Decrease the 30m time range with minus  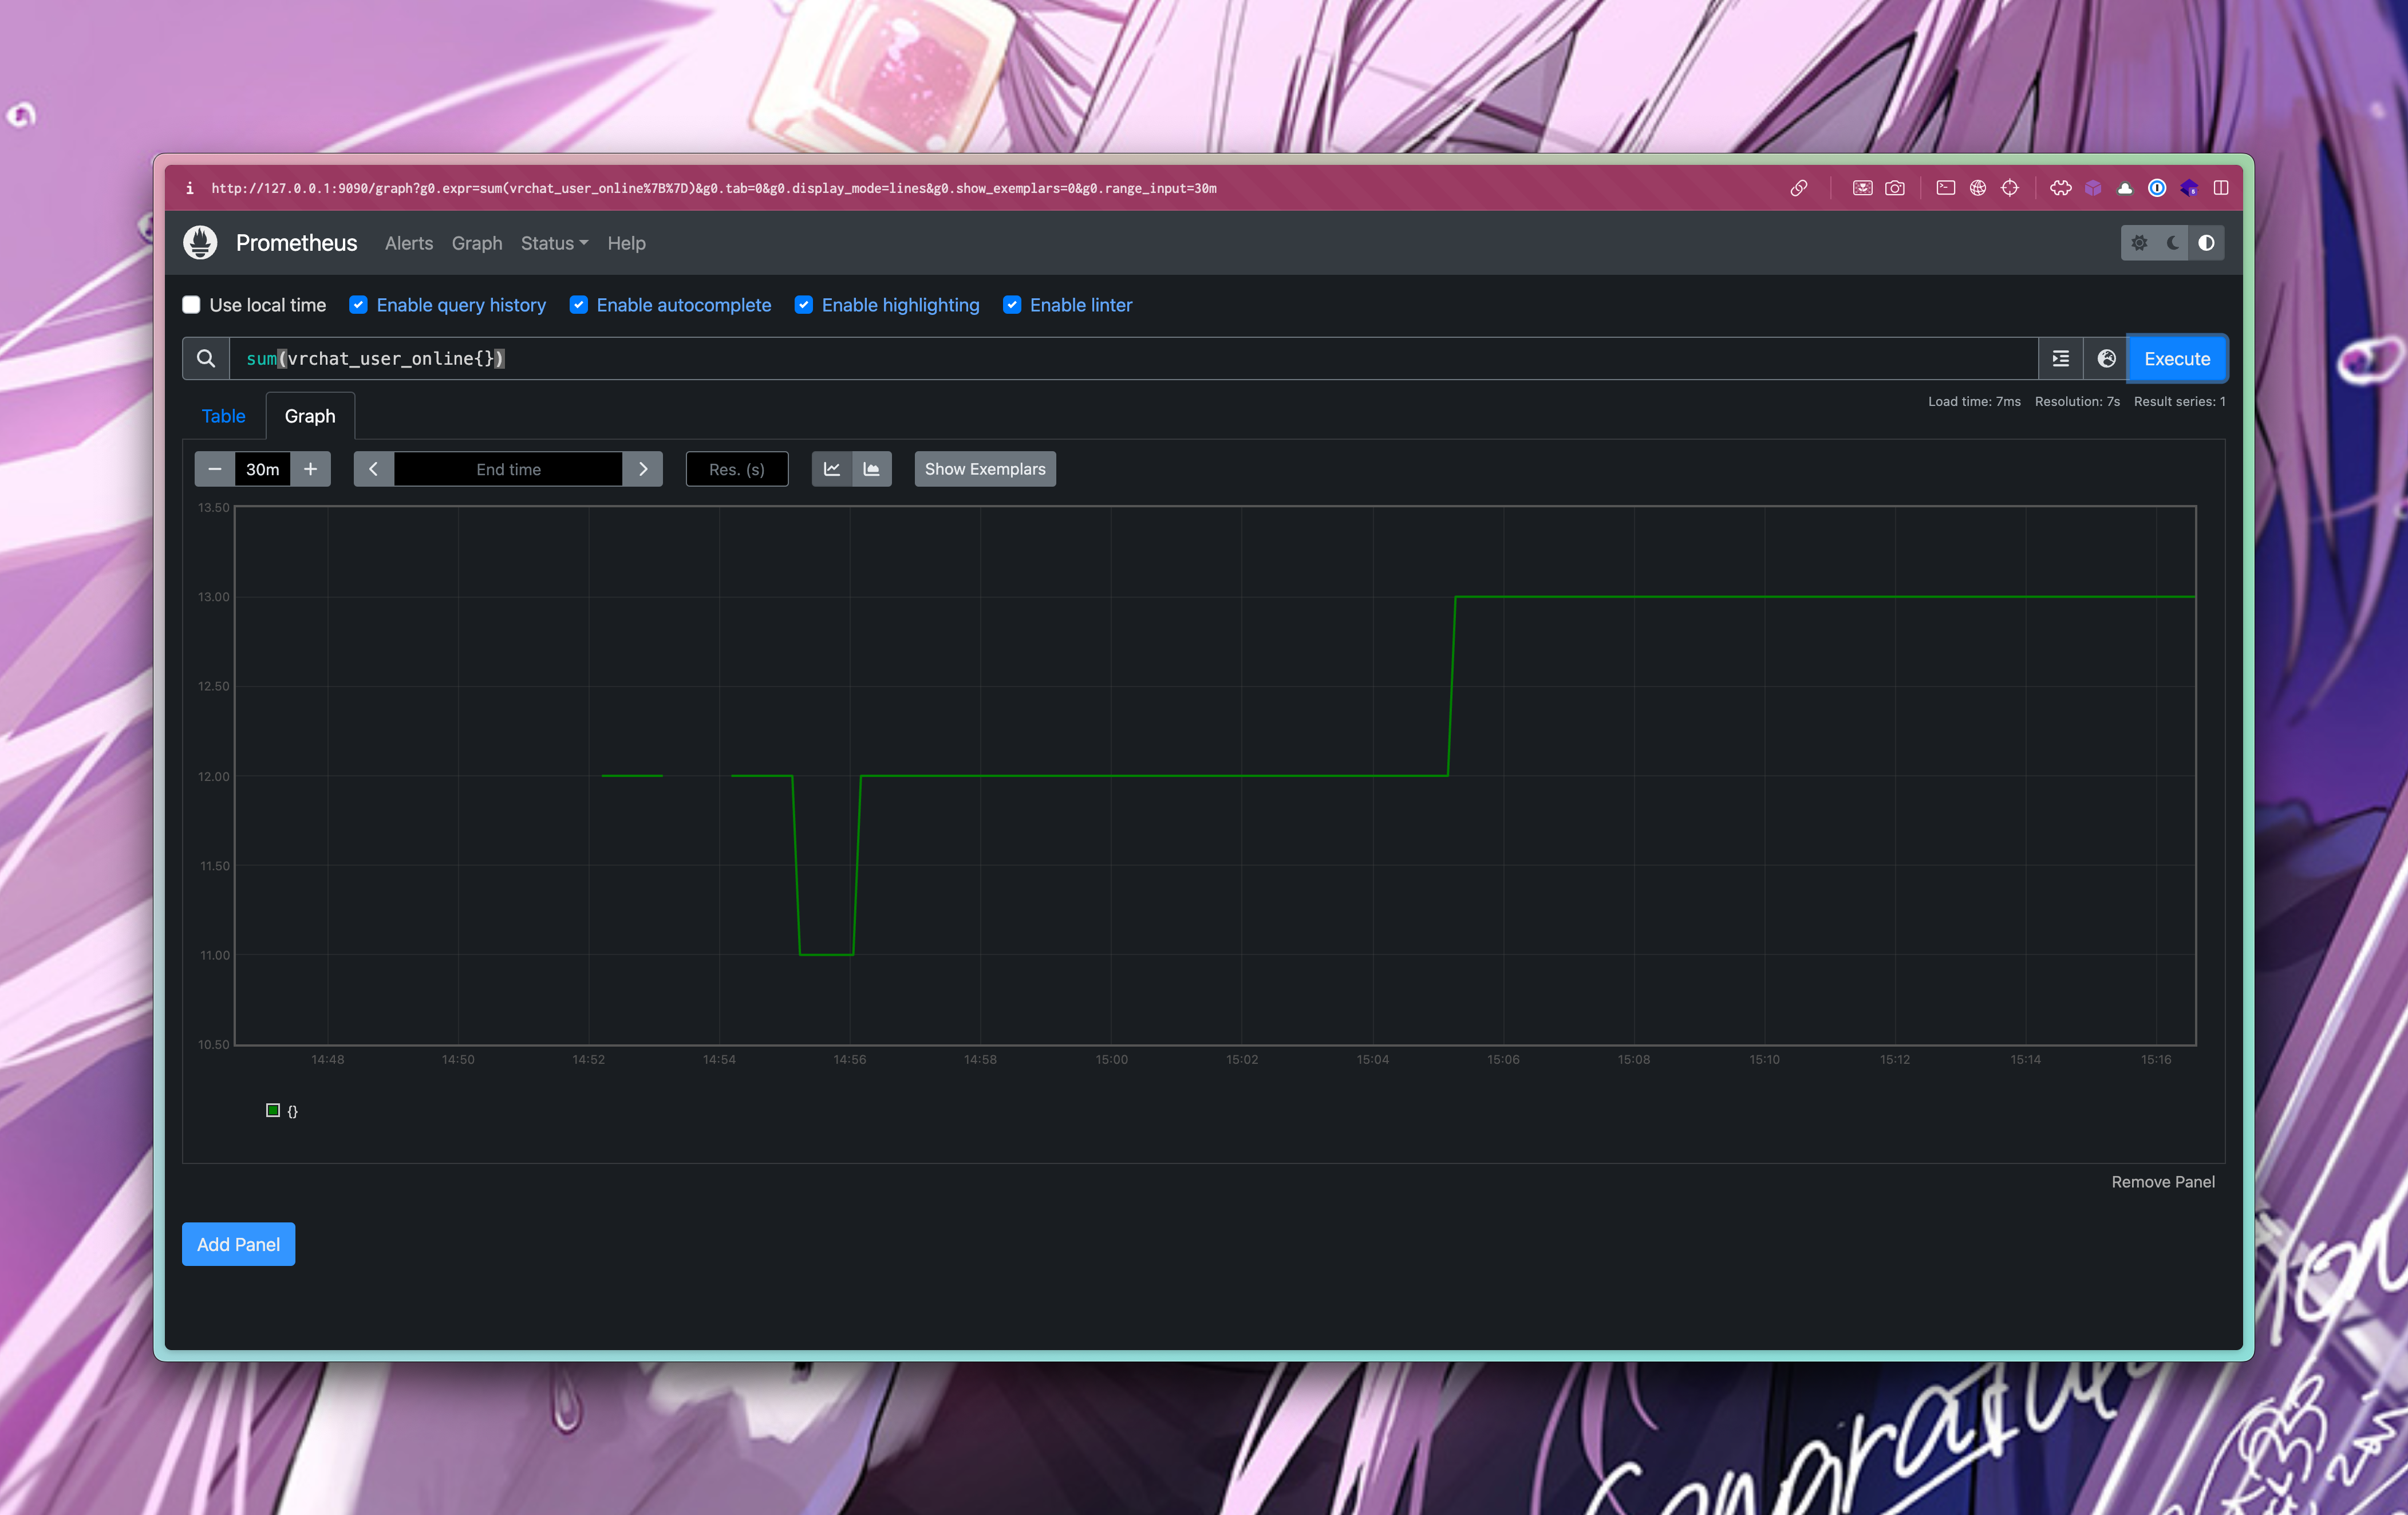(x=215, y=469)
